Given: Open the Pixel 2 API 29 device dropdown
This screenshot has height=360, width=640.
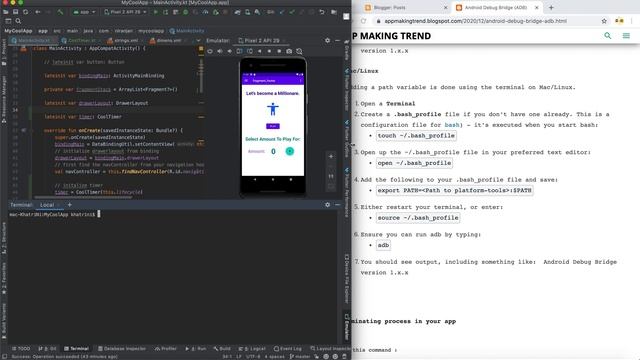Looking at the screenshot, I should coord(125,12).
